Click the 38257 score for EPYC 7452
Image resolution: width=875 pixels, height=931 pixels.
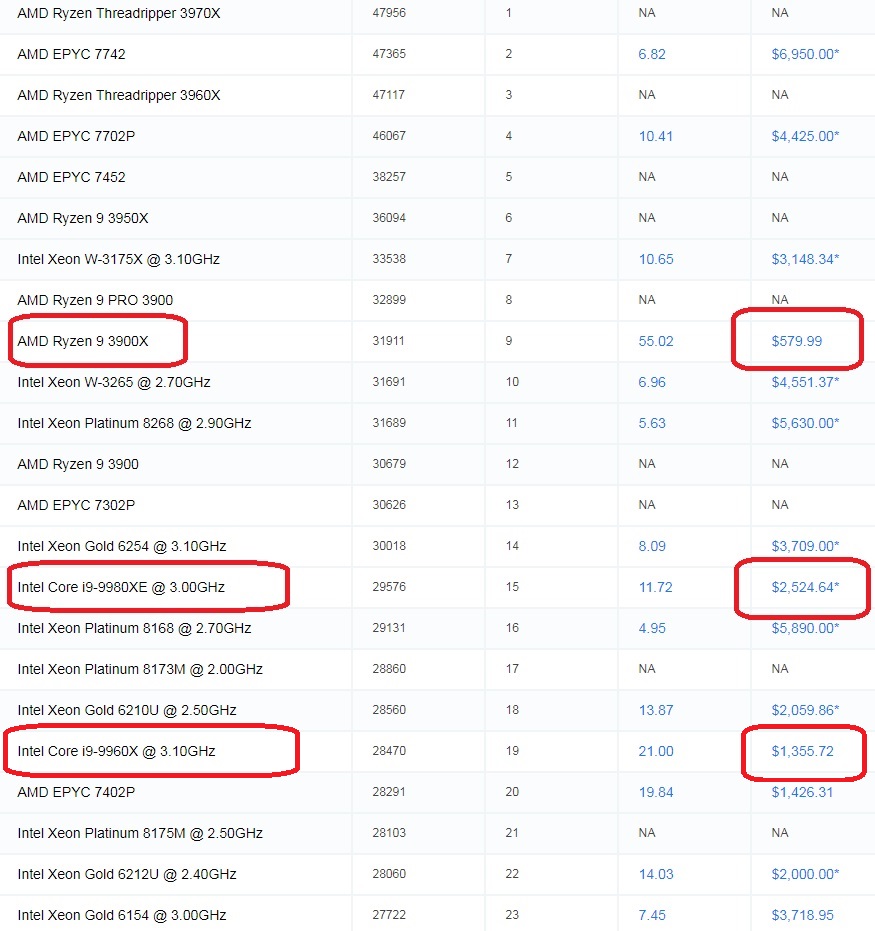pos(389,176)
